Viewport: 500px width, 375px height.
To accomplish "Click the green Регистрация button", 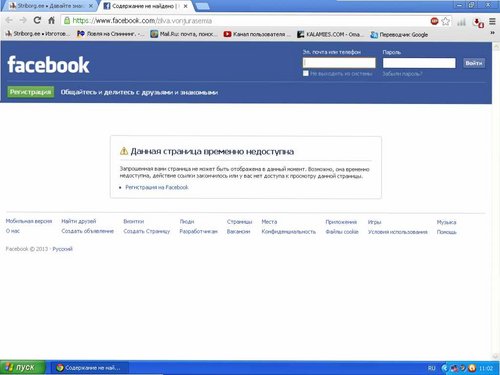I will coord(30,92).
